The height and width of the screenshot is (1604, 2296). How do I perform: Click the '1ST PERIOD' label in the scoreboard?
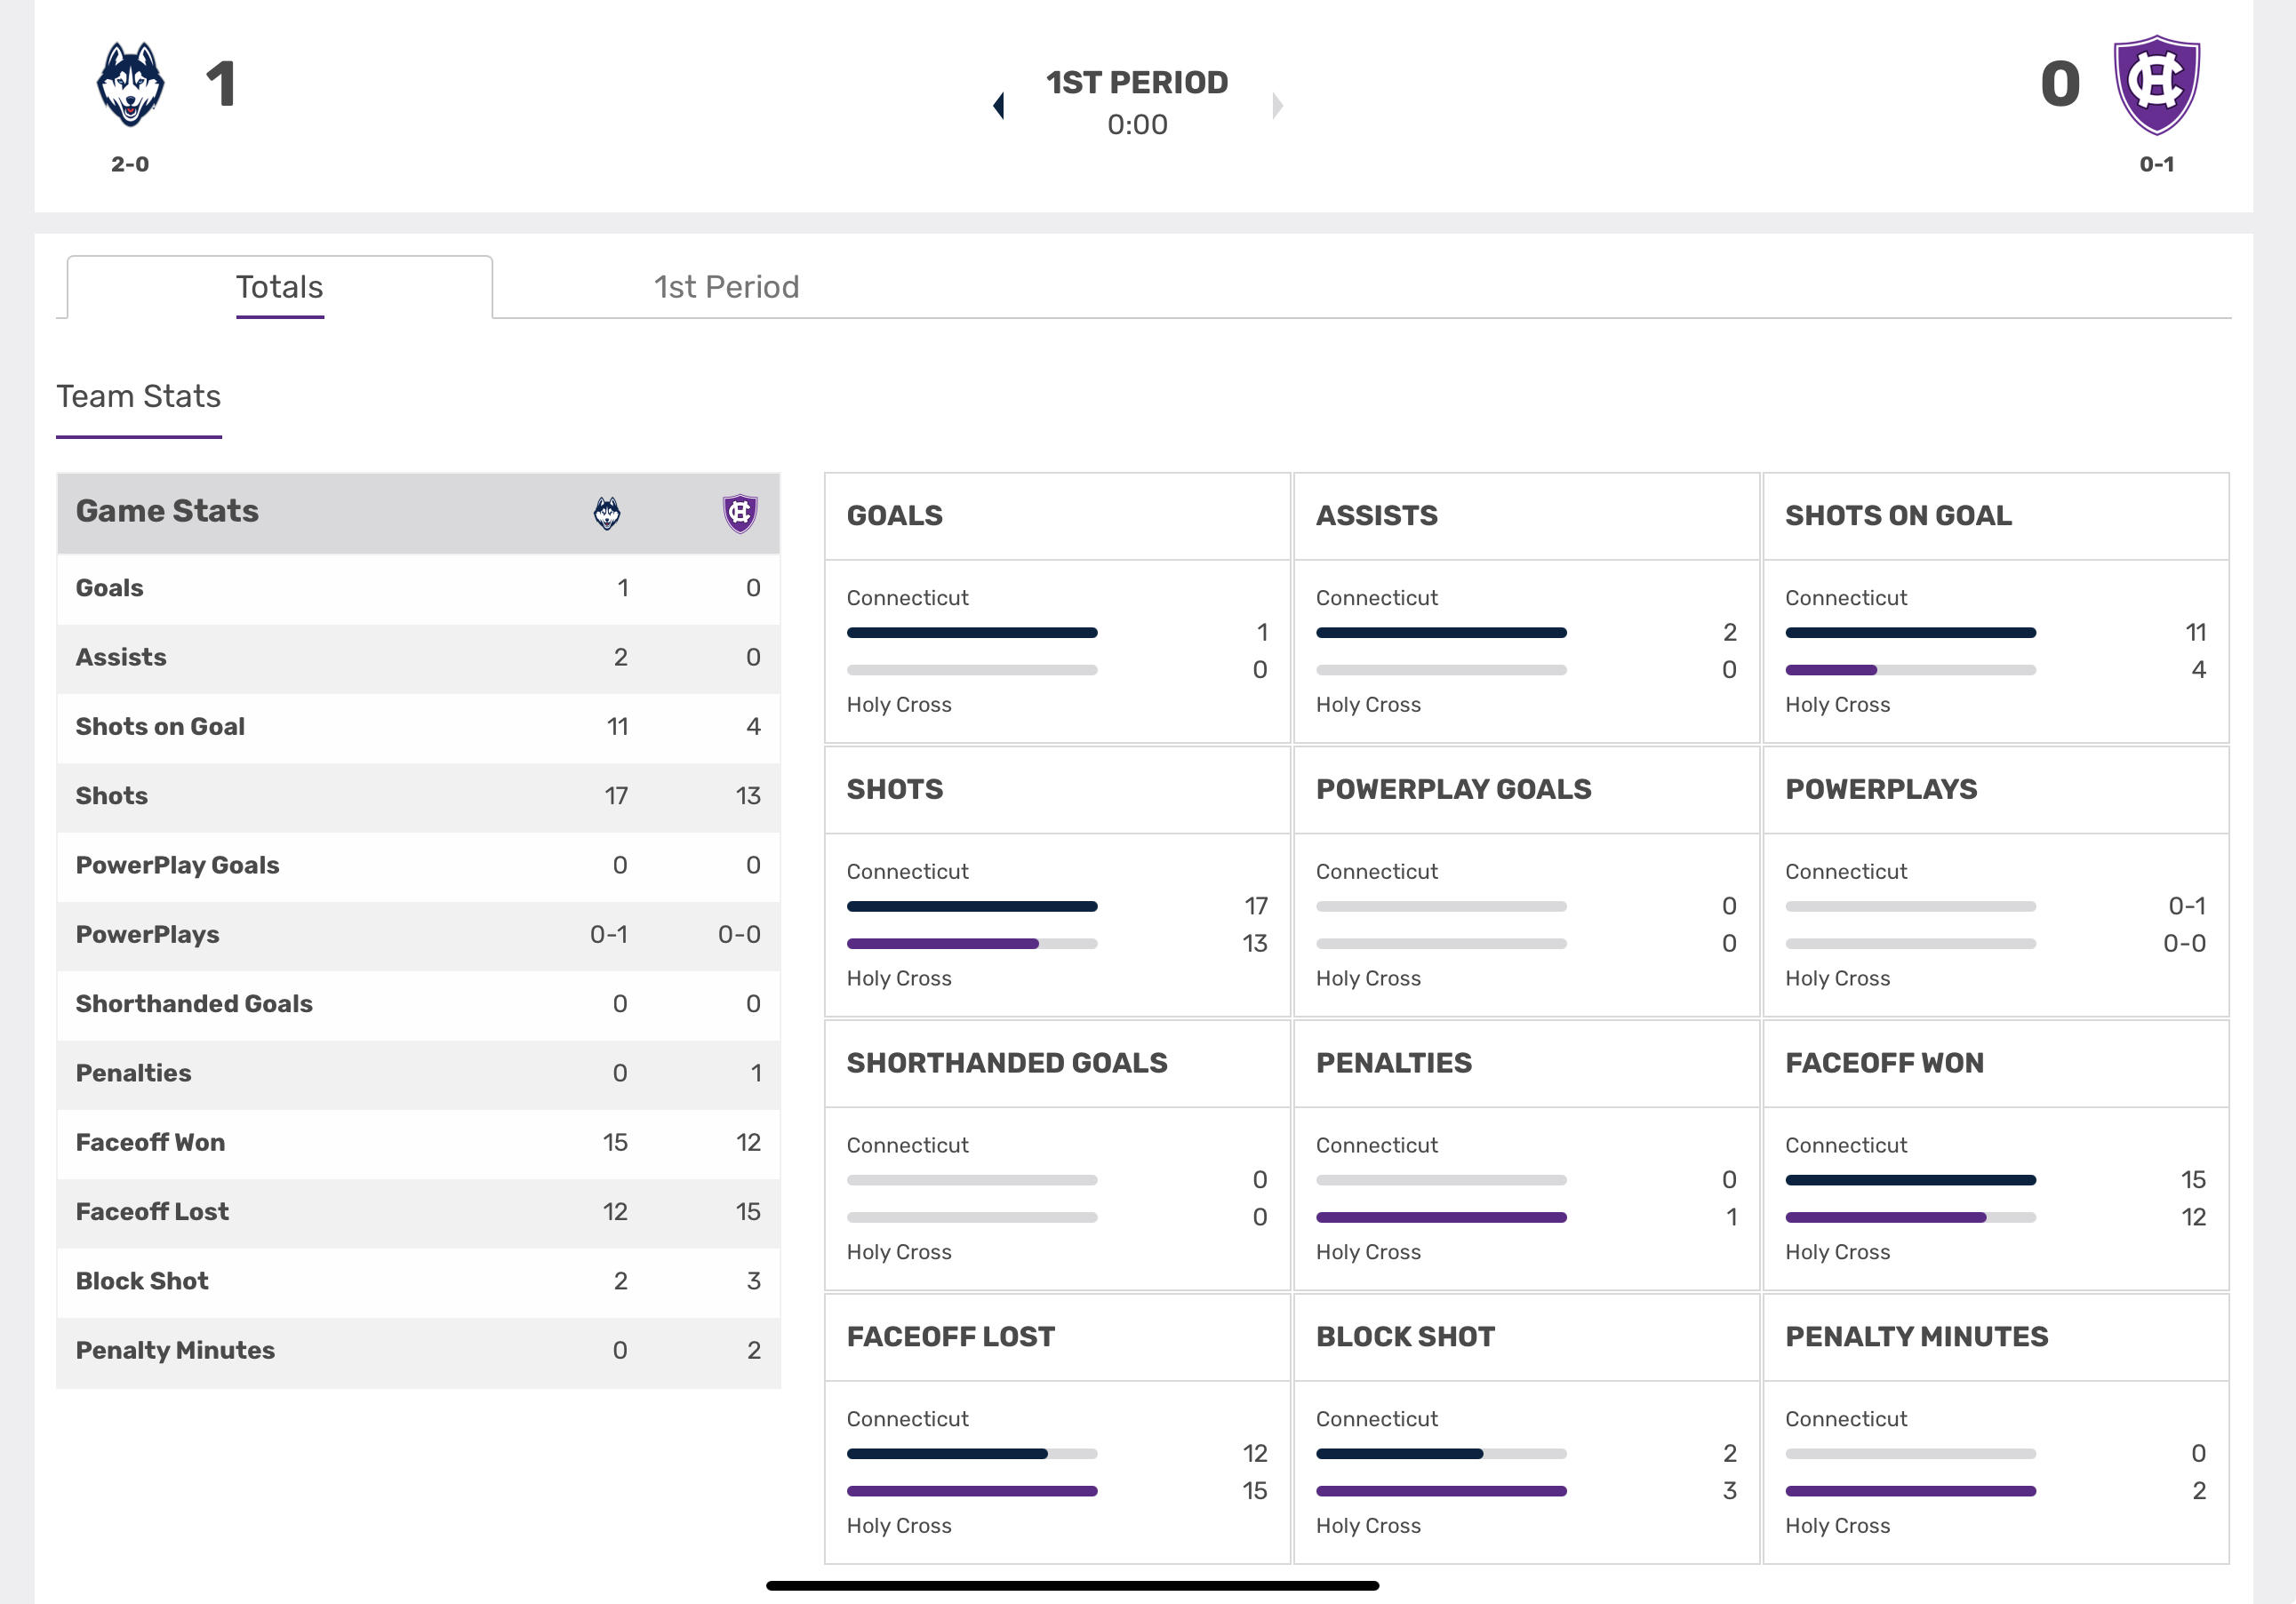[x=1137, y=83]
